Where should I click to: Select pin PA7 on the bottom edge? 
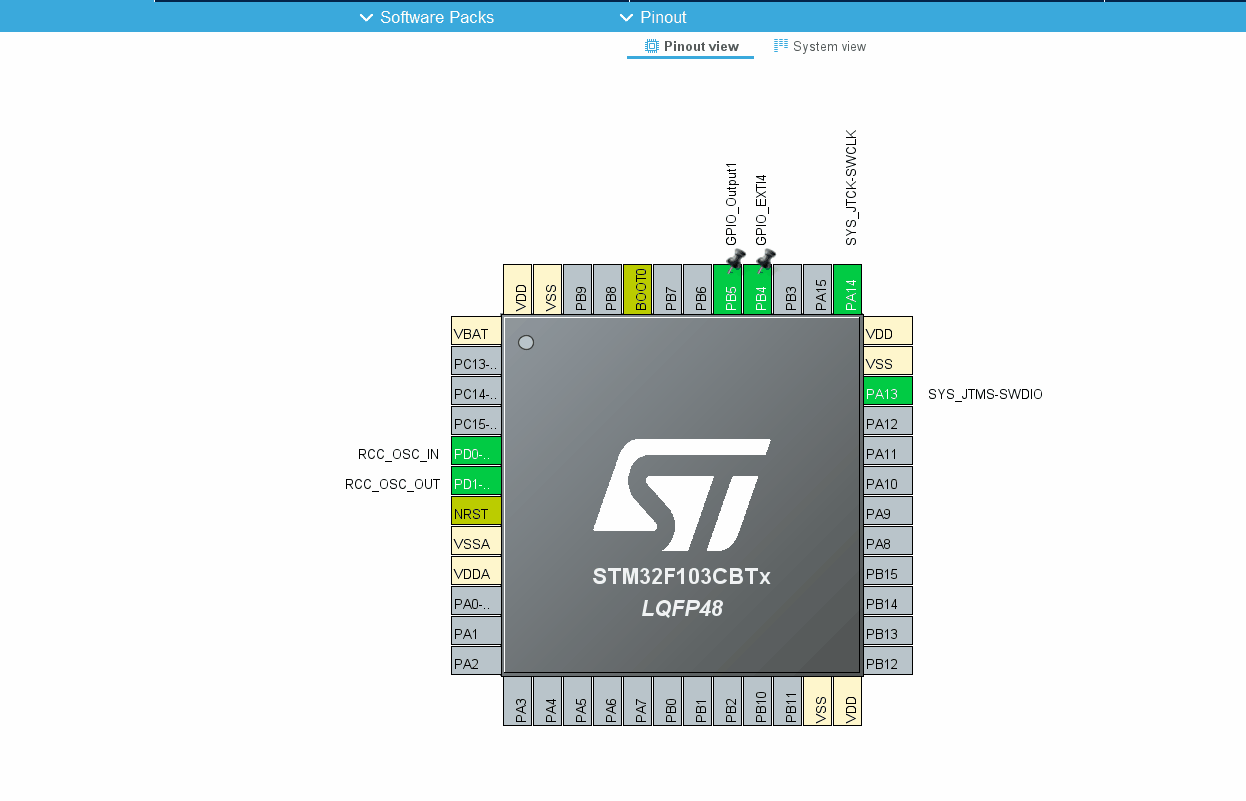pyautogui.click(x=638, y=701)
